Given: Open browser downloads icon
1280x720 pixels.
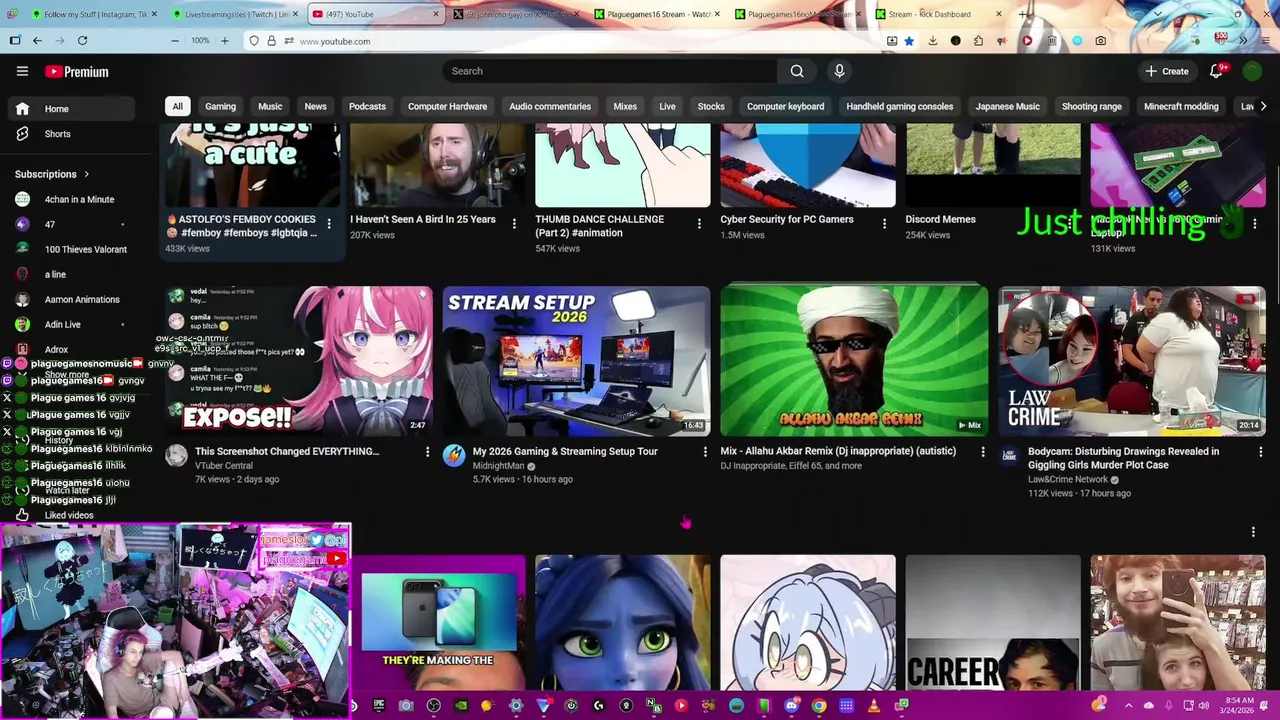Looking at the screenshot, I should (x=932, y=41).
